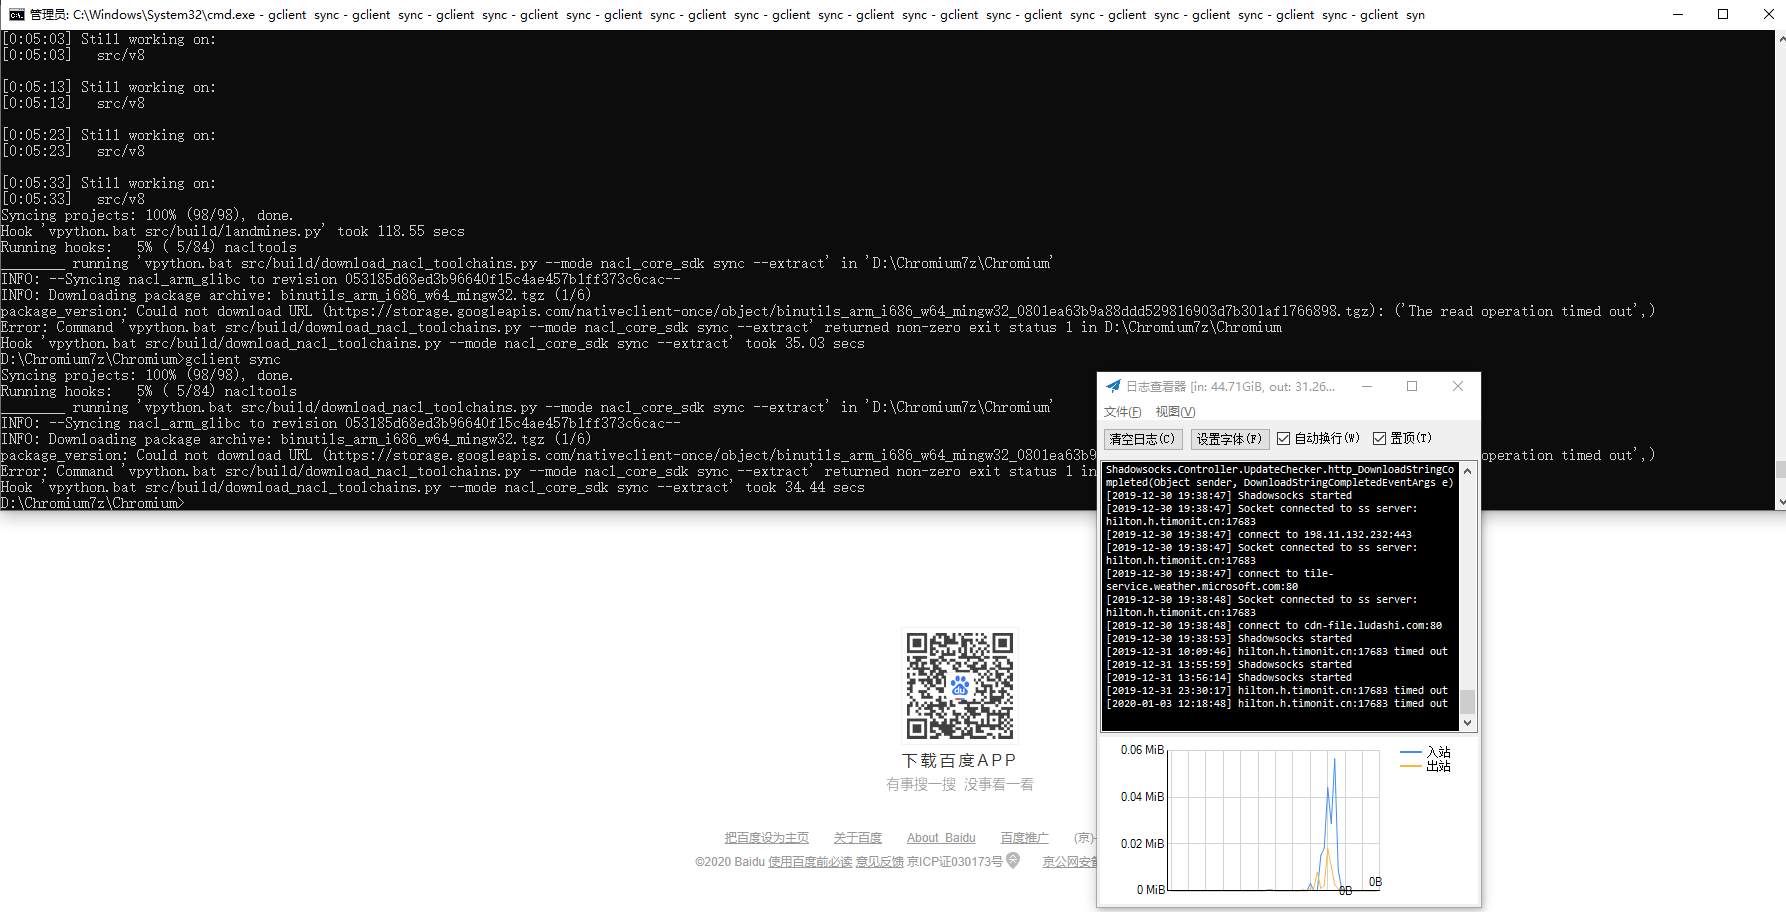Click the 使用百度前必读 link
1786x912 pixels.
coord(810,861)
